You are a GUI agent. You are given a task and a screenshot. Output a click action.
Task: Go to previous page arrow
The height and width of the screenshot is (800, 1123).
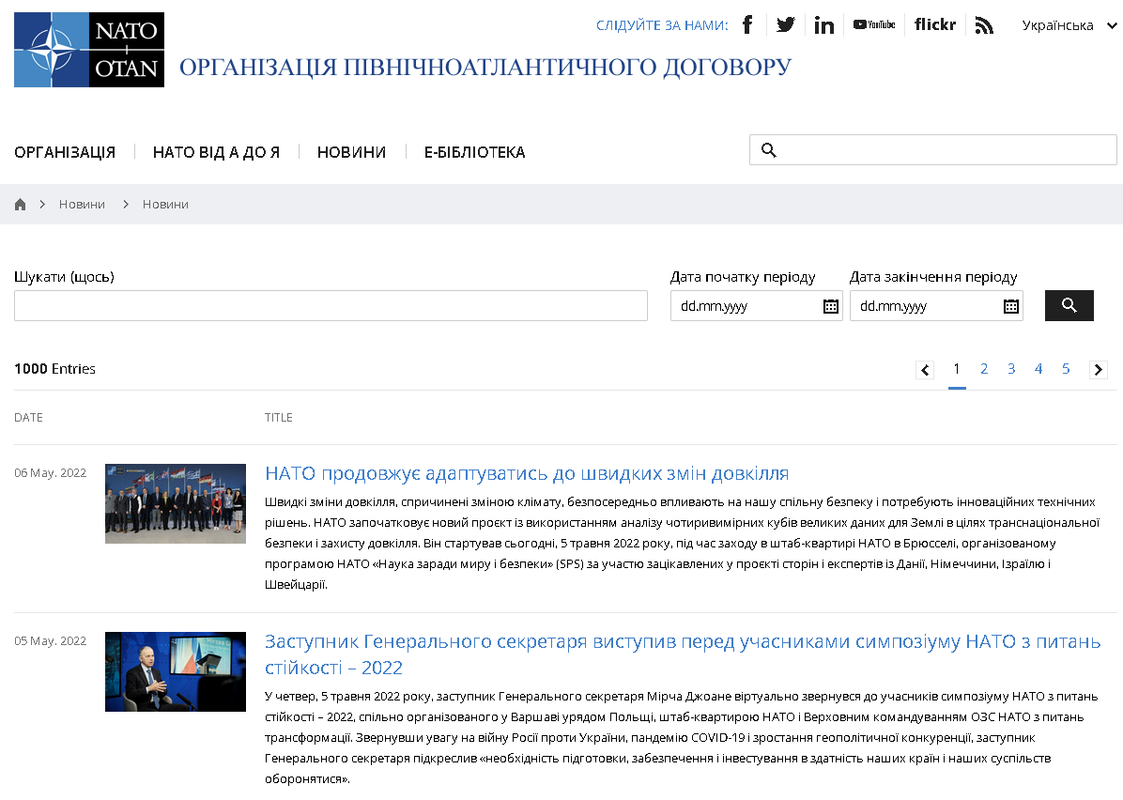925,370
